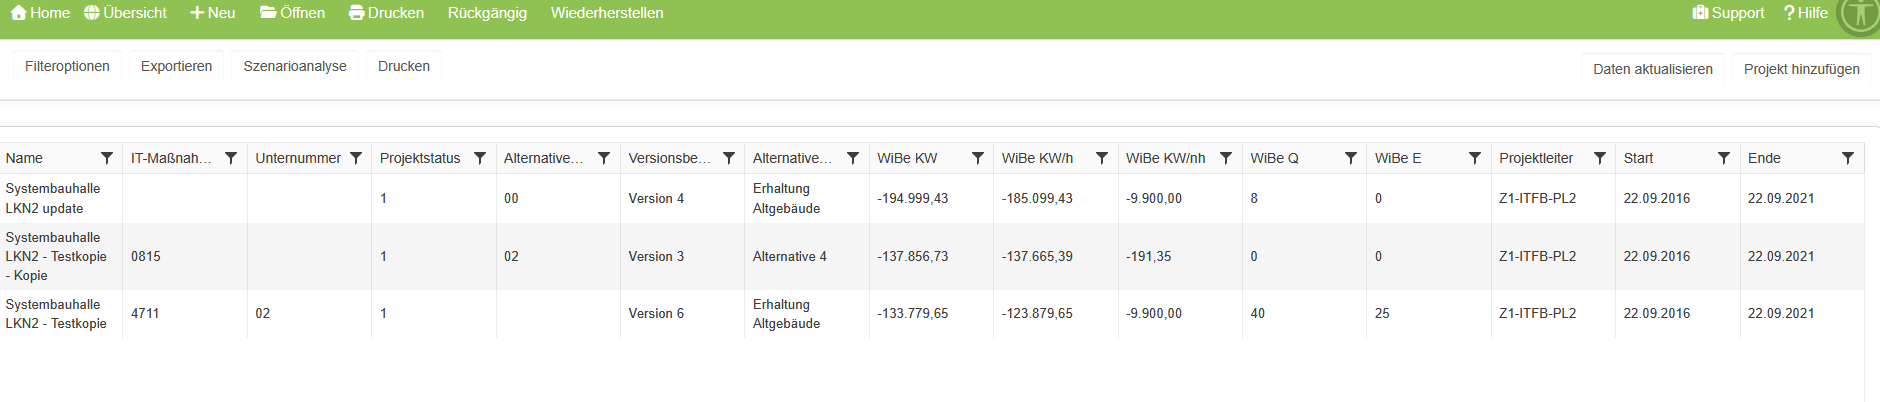The height and width of the screenshot is (402, 1880).
Task: Filter the WiBe Q column
Action: click(1351, 158)
